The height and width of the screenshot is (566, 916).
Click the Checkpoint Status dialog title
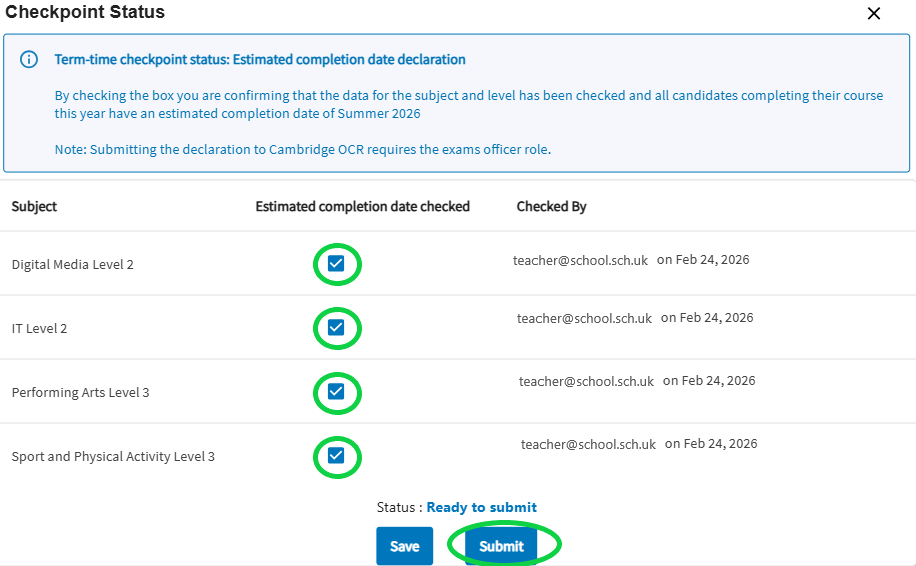pyautogui.click(x=85, y=13)
